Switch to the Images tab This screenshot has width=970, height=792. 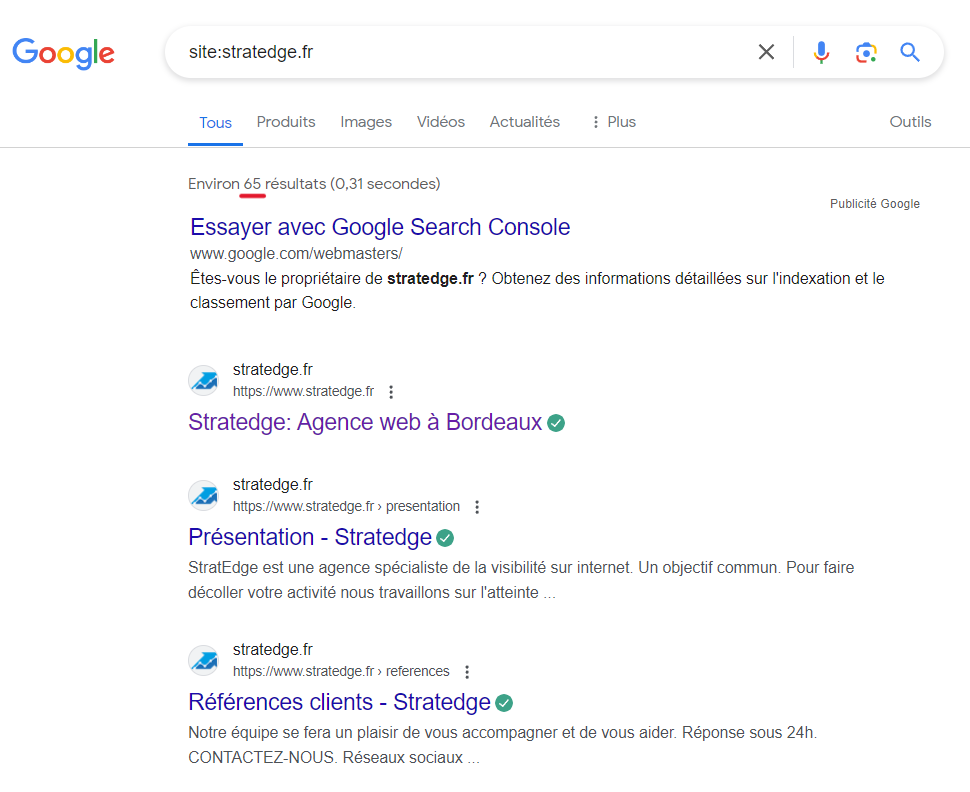(366, 122)
